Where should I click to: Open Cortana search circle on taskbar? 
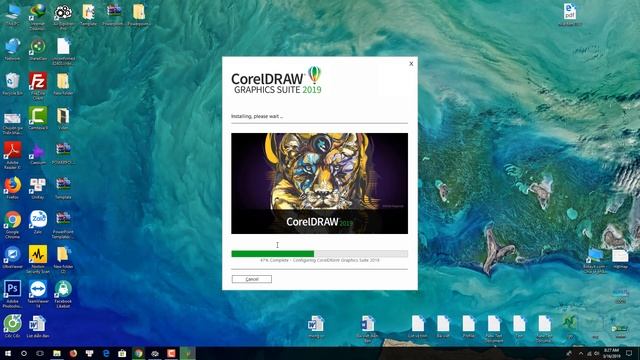click(x=24, y=353)
